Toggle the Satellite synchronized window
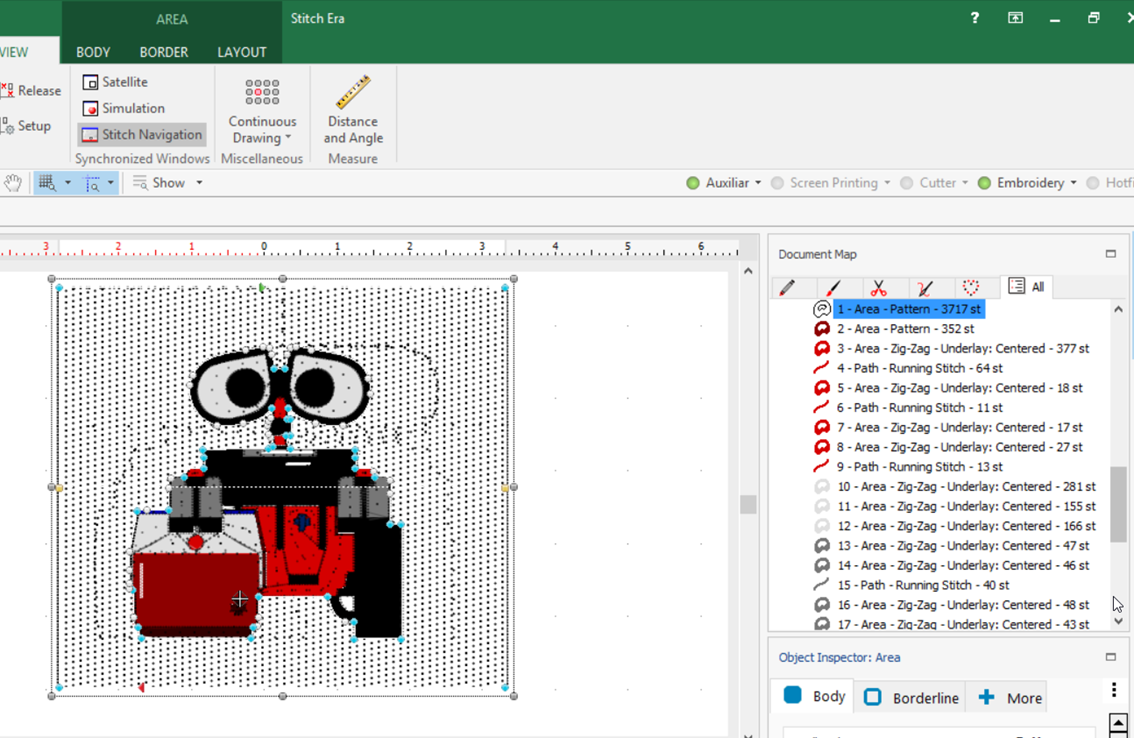 tap(115, 82)
